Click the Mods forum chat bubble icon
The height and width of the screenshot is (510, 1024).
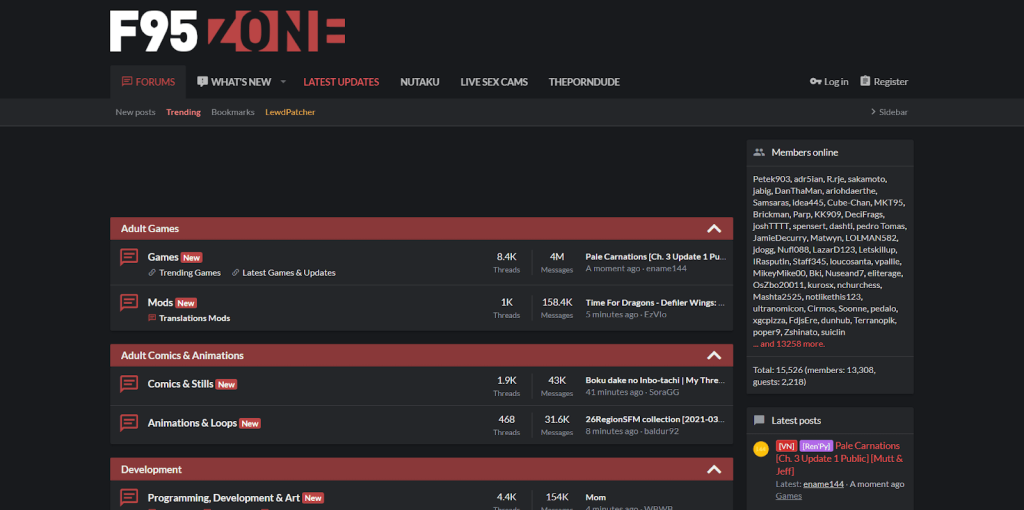[129, 302]
